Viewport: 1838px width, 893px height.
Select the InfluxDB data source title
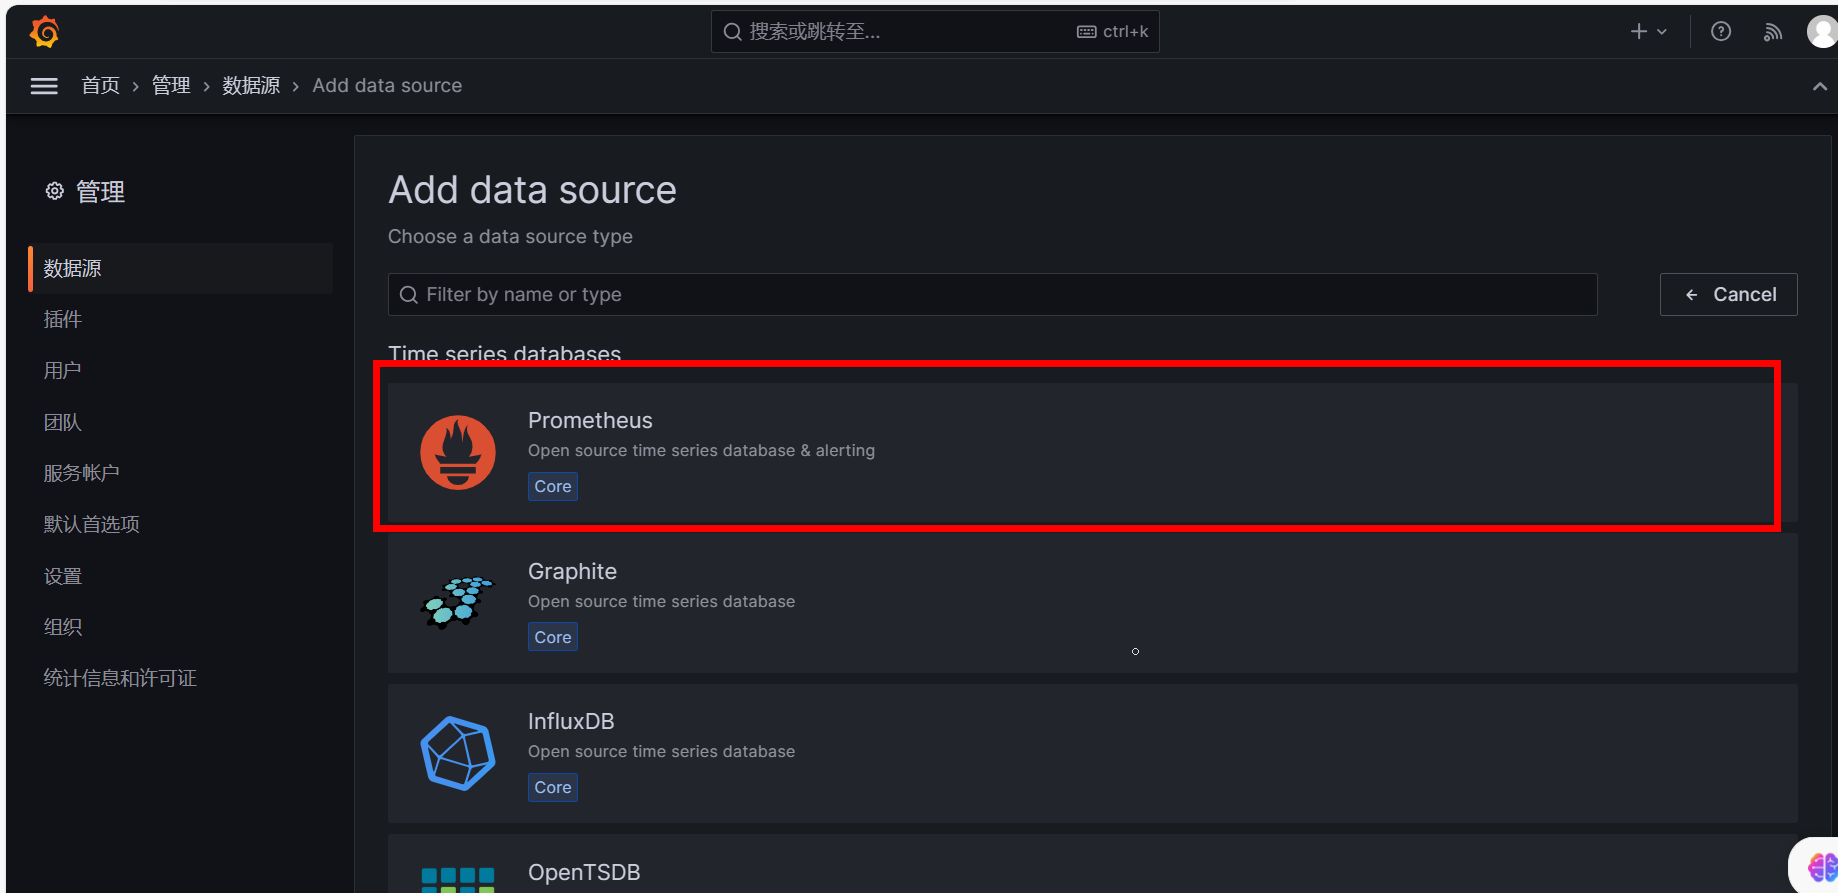571,721
